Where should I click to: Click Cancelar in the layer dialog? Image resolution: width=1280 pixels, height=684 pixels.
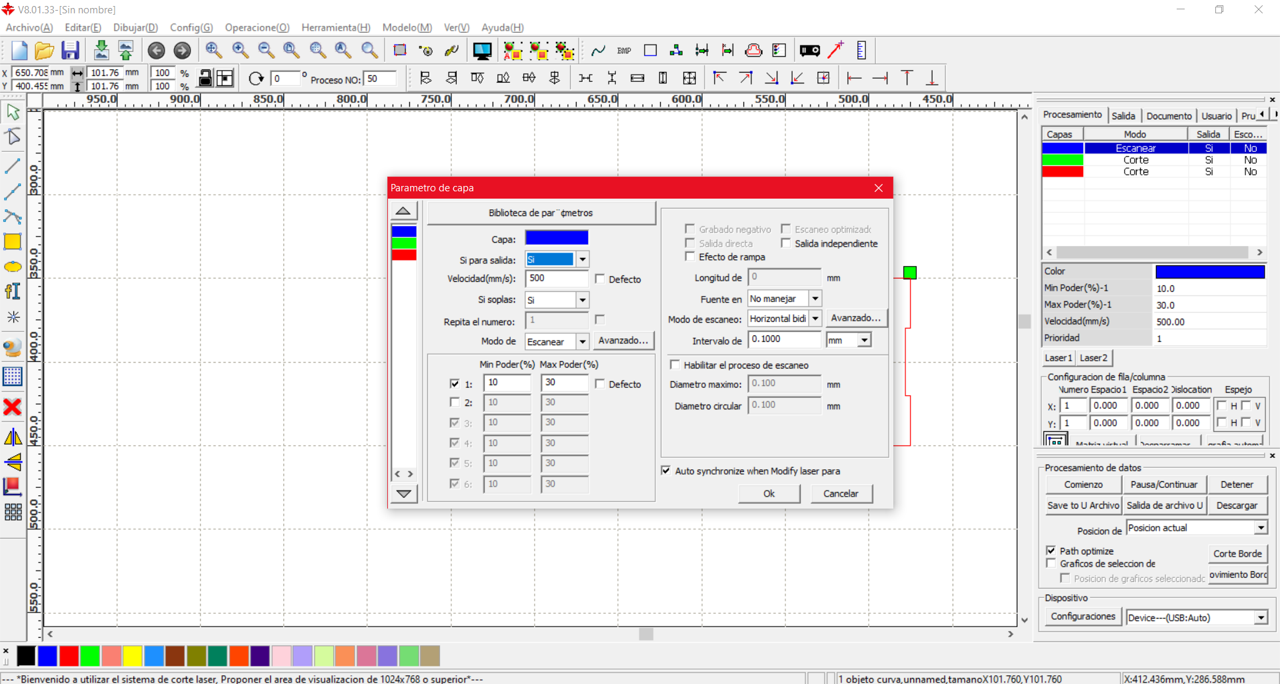841,493
